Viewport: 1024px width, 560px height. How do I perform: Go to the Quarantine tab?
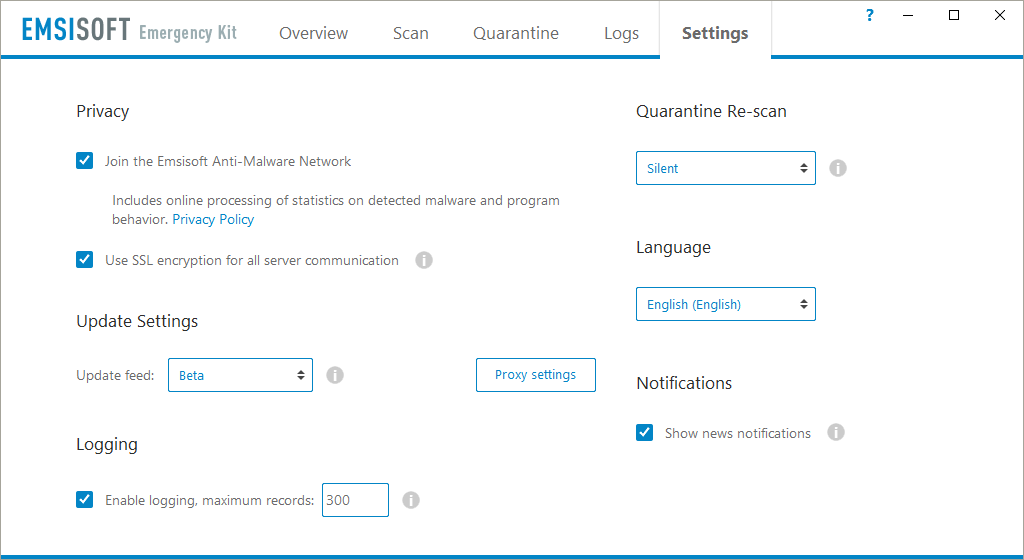coord(516,33)
